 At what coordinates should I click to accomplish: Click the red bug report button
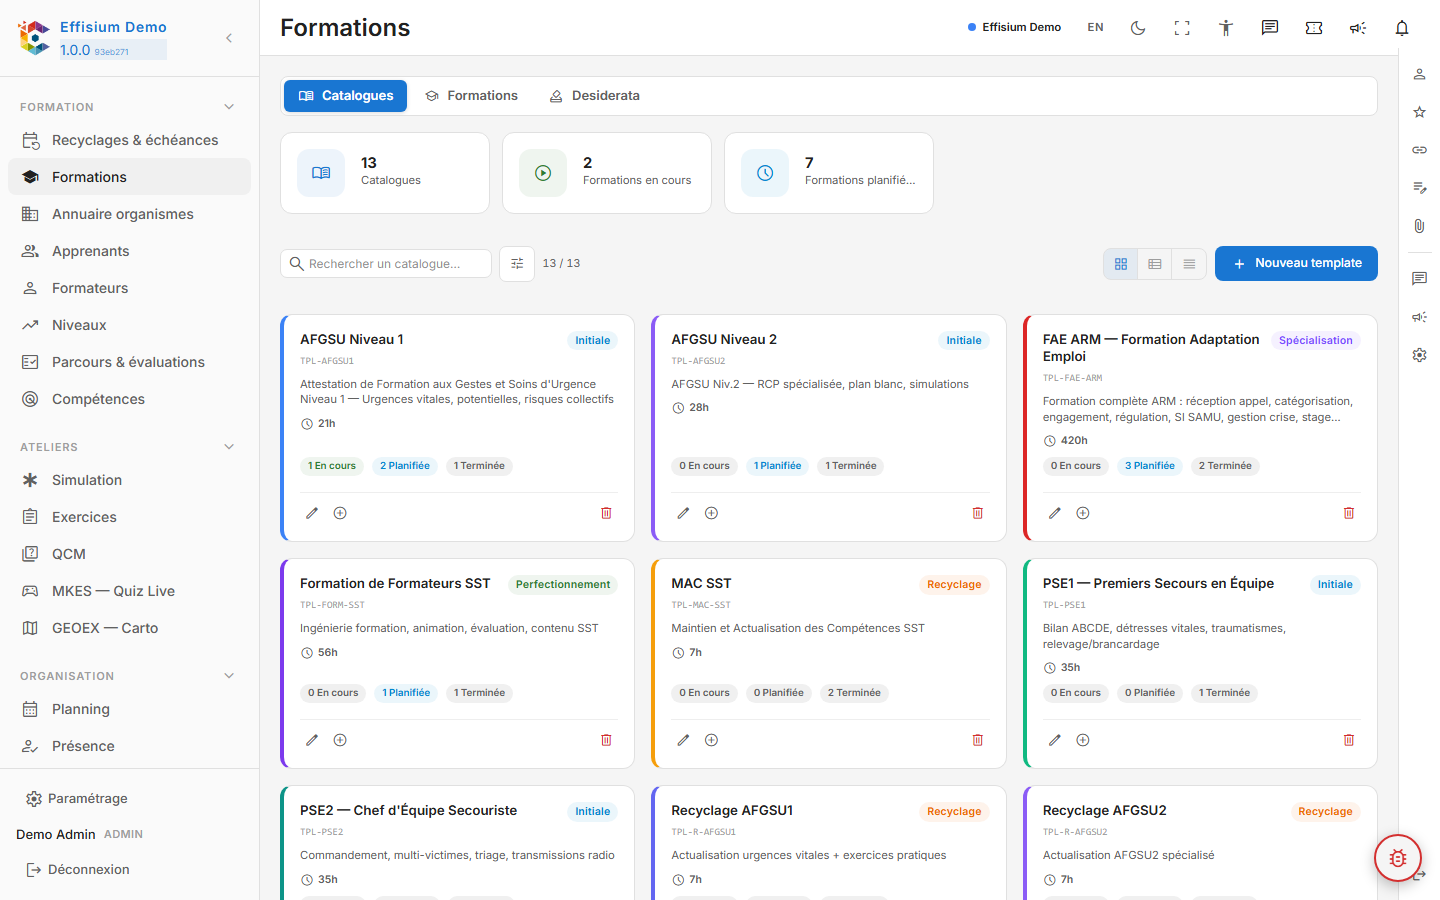coord(1398,858)
